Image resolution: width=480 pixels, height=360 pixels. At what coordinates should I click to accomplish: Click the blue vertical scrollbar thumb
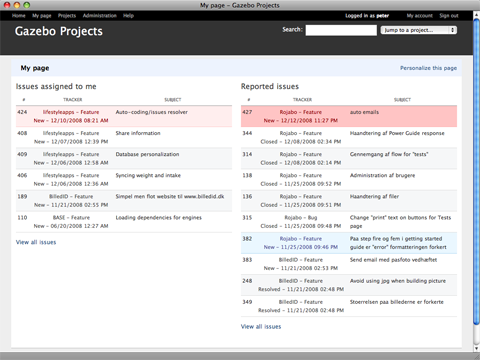(x=476, y=171)
